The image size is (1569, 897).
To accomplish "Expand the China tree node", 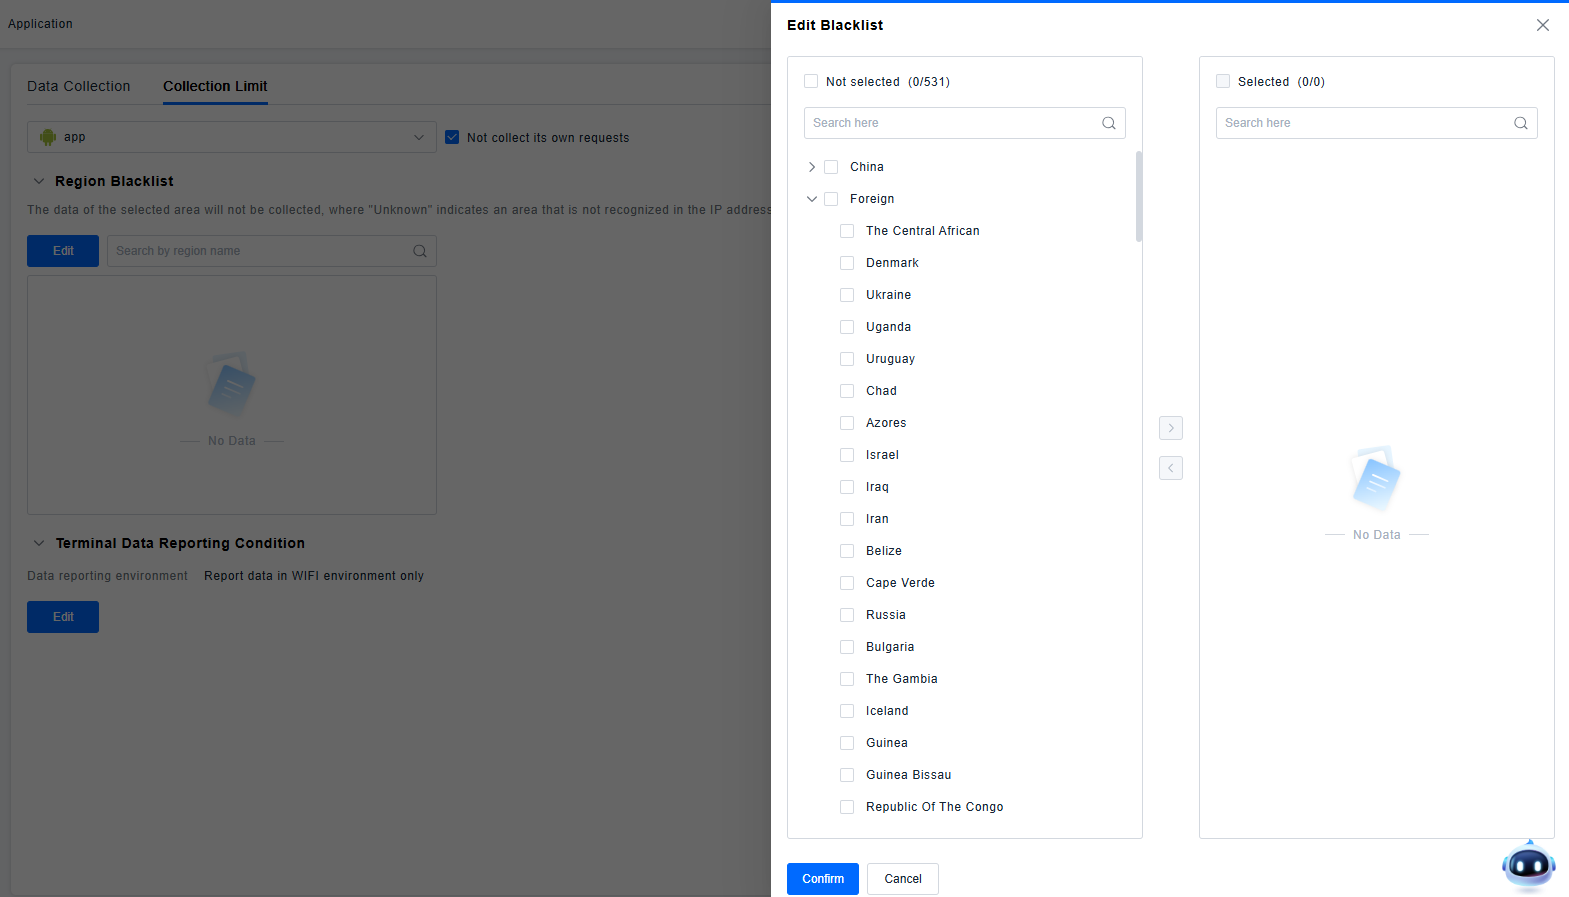I will [812, 167].
